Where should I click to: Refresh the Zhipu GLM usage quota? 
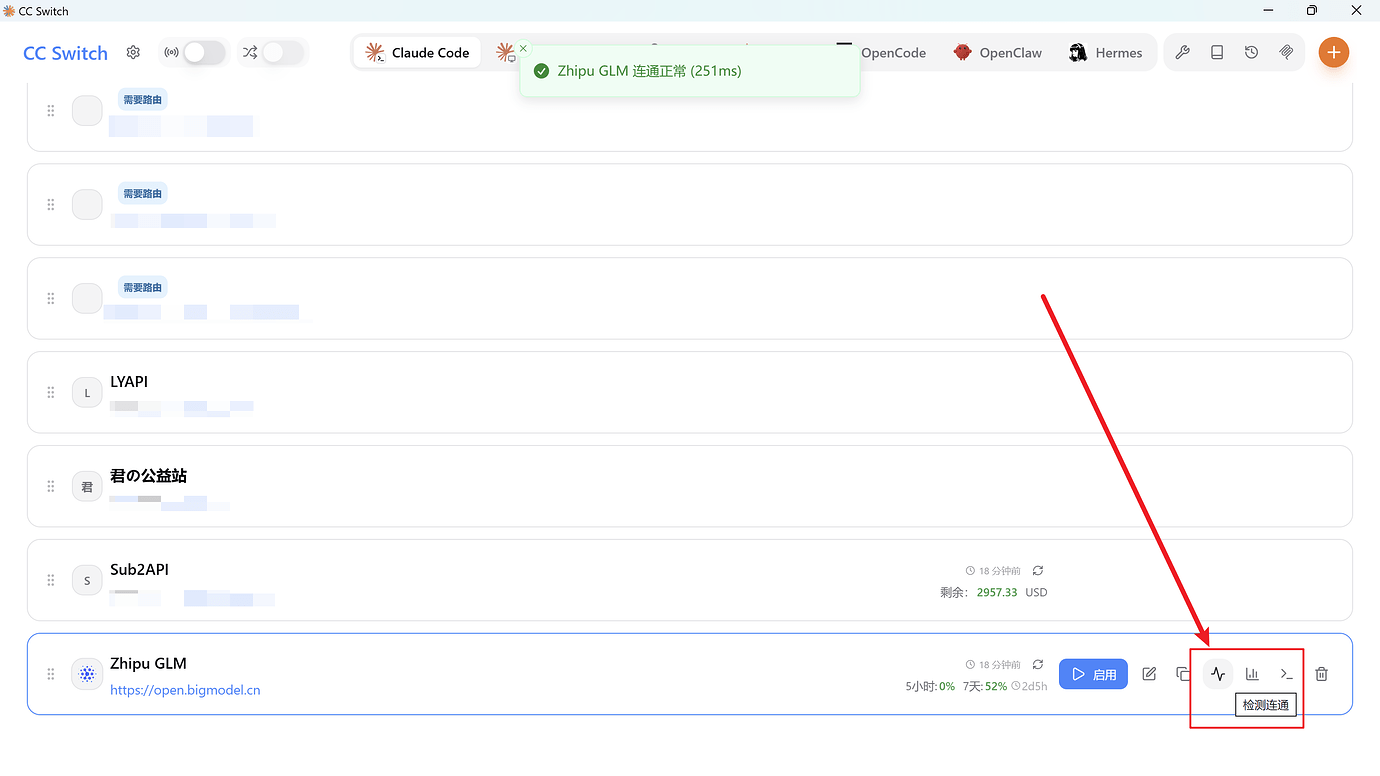click(1038, 664)
